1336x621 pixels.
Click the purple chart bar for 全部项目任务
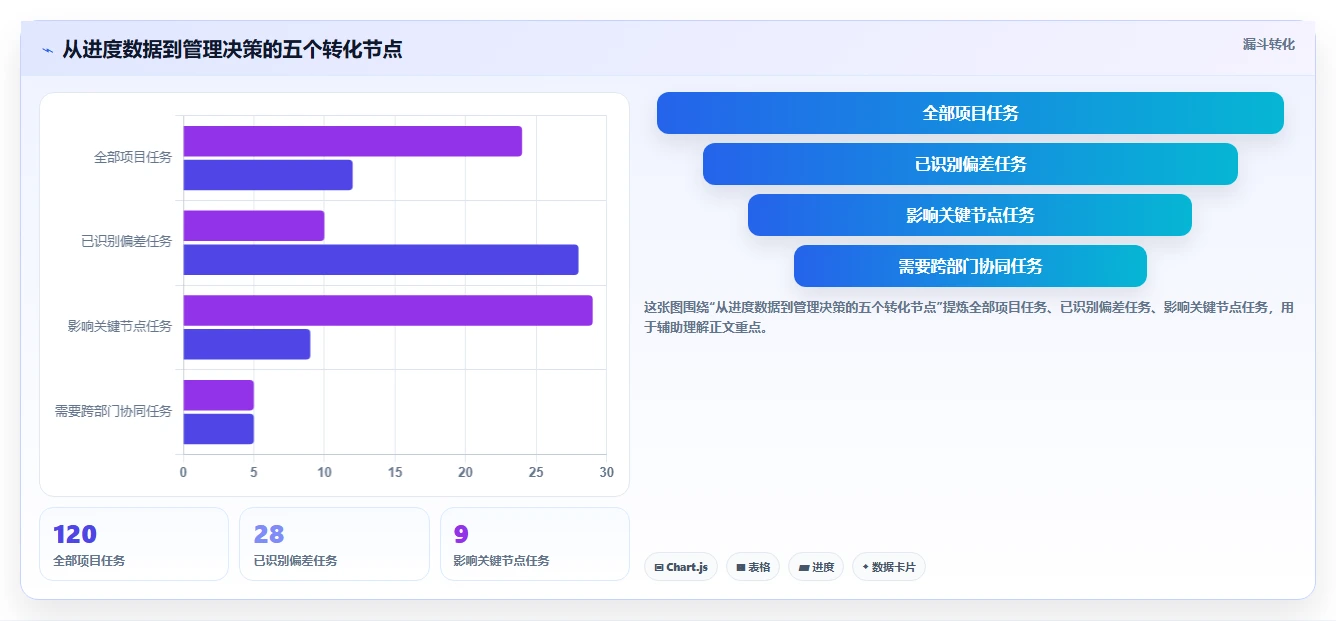(352, 141)
